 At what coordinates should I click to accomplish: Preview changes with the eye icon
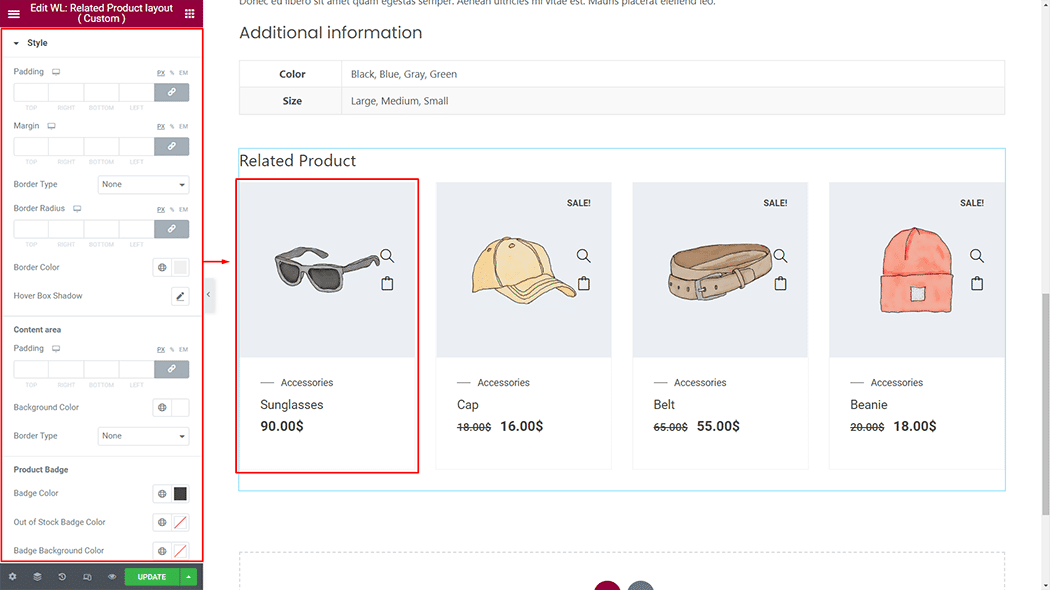pos(112,577)
